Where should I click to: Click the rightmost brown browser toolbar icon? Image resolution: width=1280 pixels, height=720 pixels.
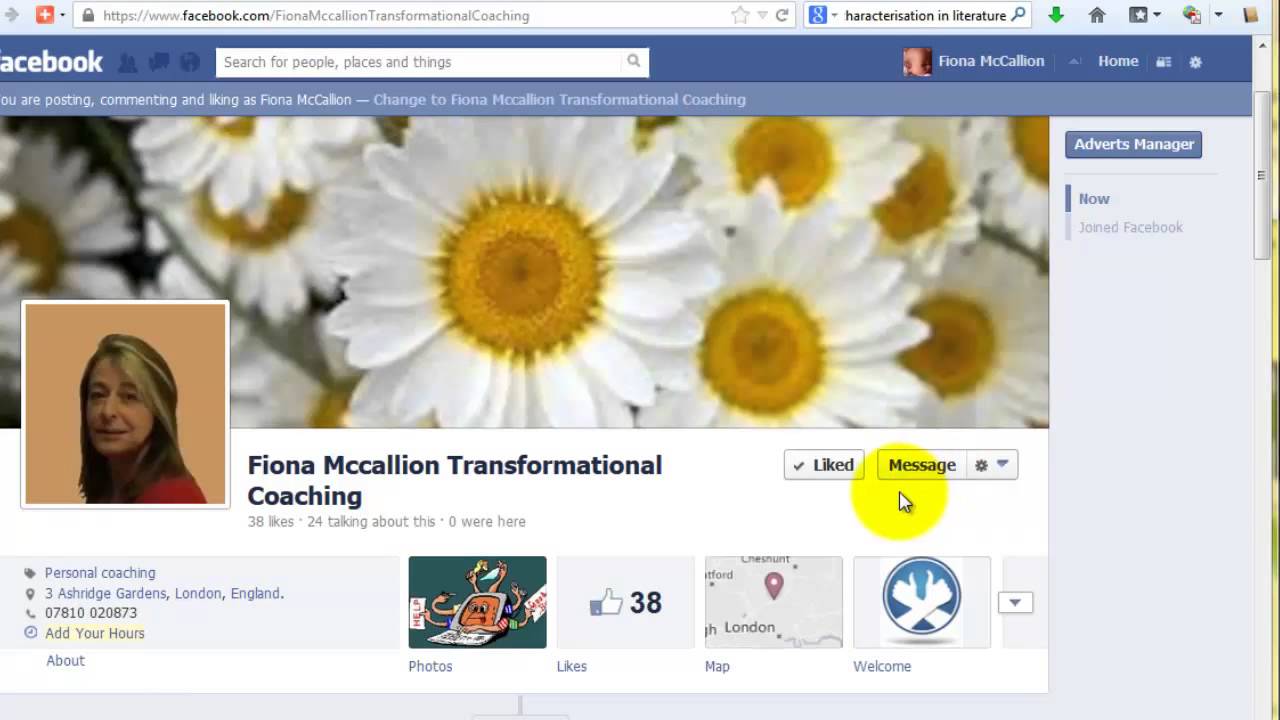click(x=1250, y=15)
